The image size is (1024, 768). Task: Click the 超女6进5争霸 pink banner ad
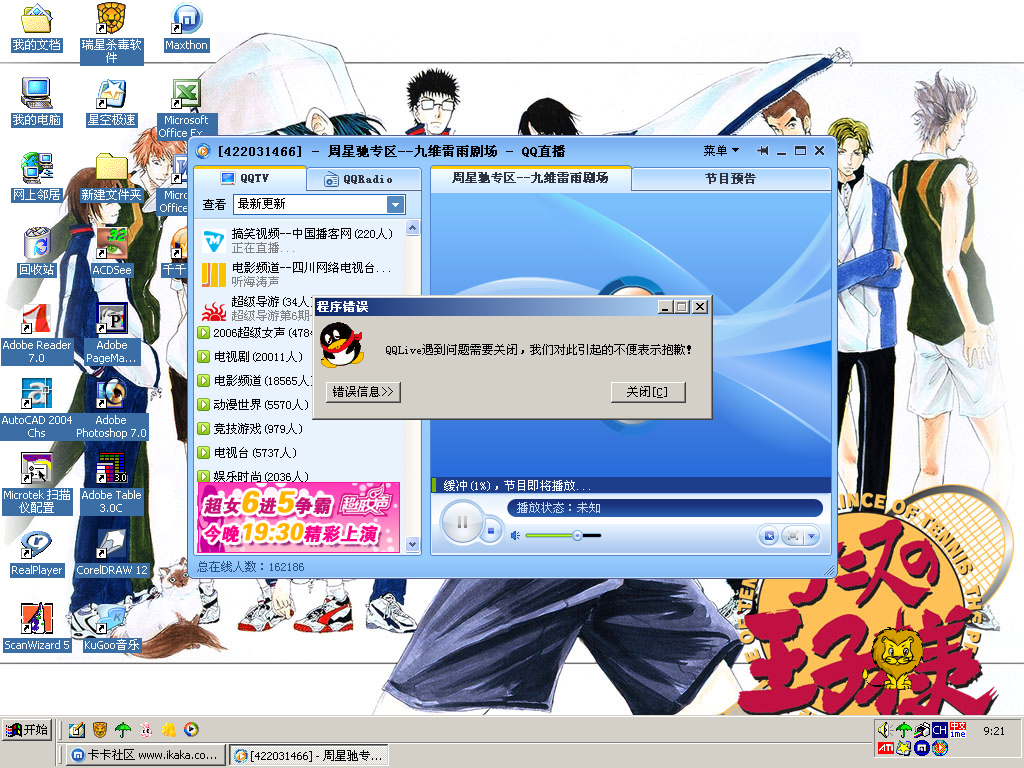(298, 517)
